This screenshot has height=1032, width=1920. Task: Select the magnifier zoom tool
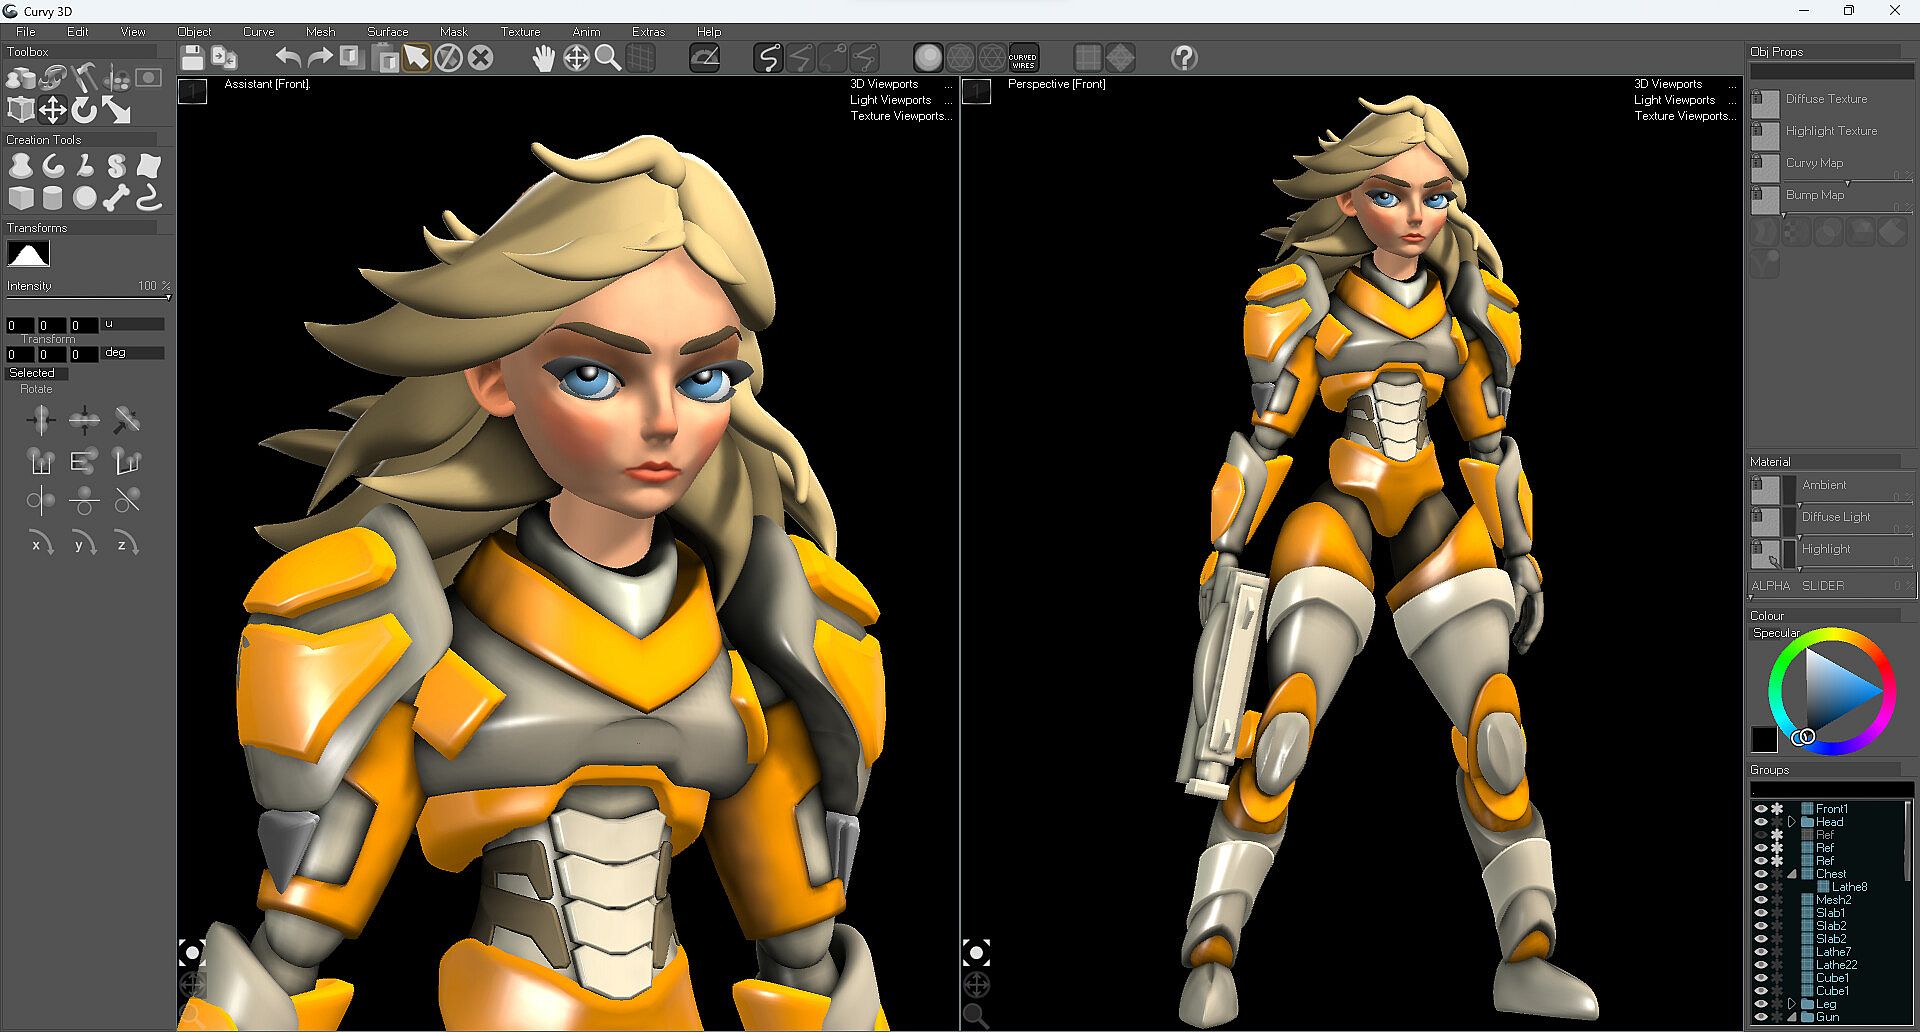point(608,58)
